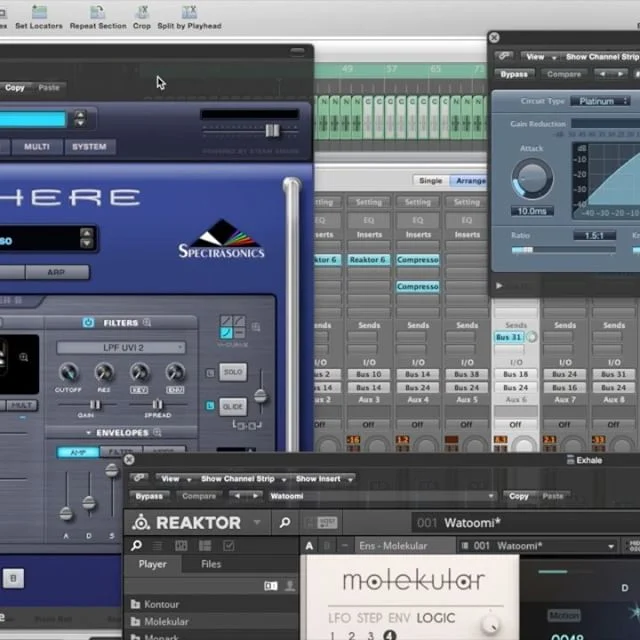Image resolution: width=640 pixels, height=640 pixels.
Task: Click the Omnisphere CUTOFF knob
Action: 69,372
